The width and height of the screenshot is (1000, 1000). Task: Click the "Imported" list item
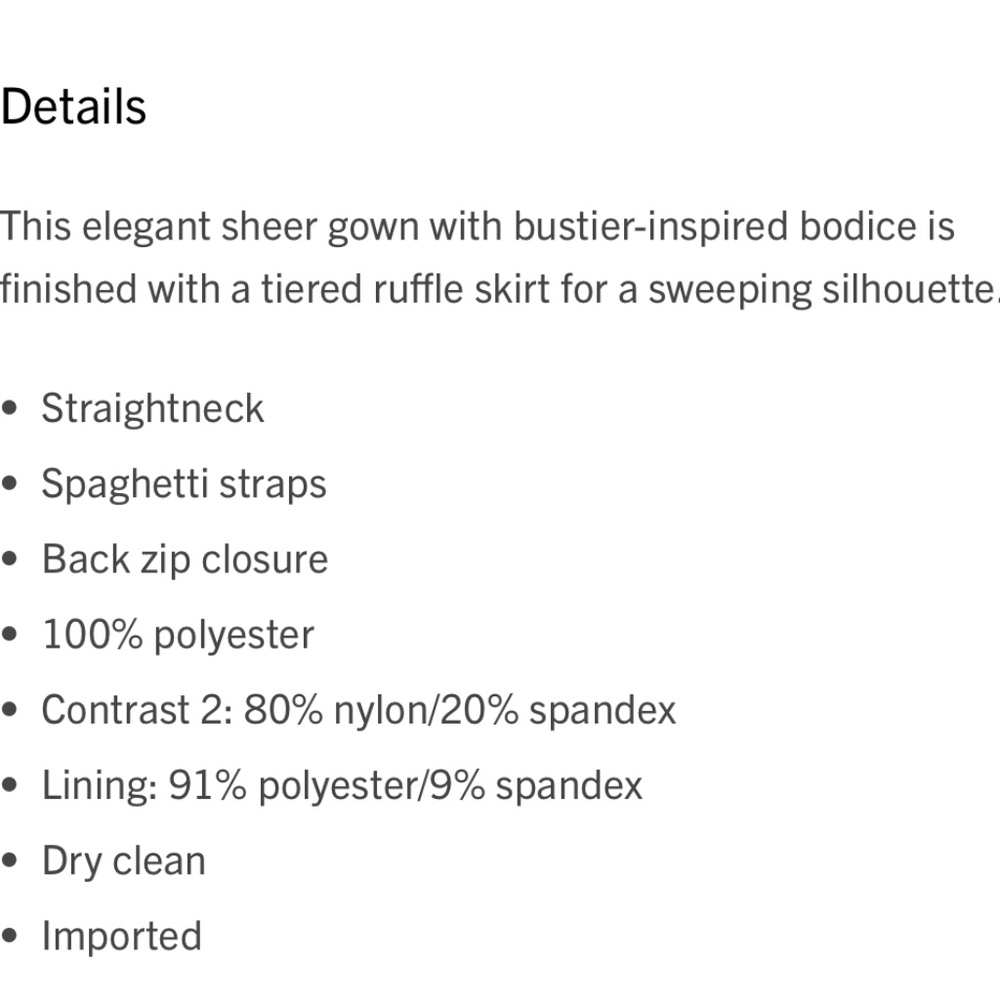tap(121, 937)
